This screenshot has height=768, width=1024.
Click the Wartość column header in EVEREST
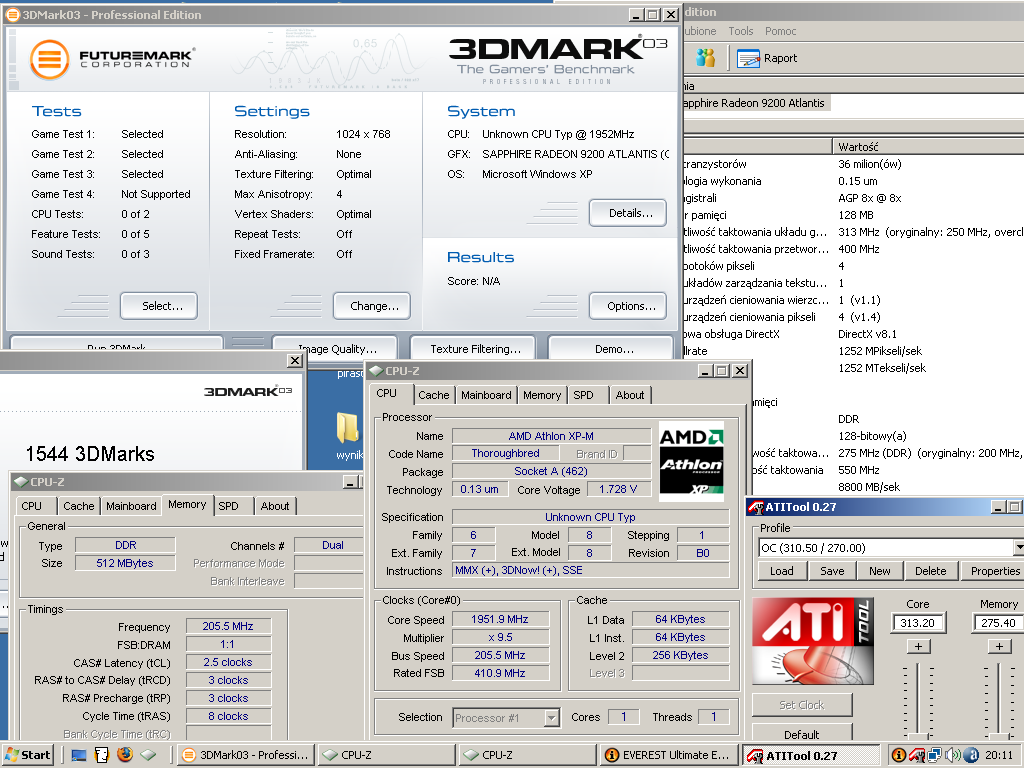(x=928, y=146)
